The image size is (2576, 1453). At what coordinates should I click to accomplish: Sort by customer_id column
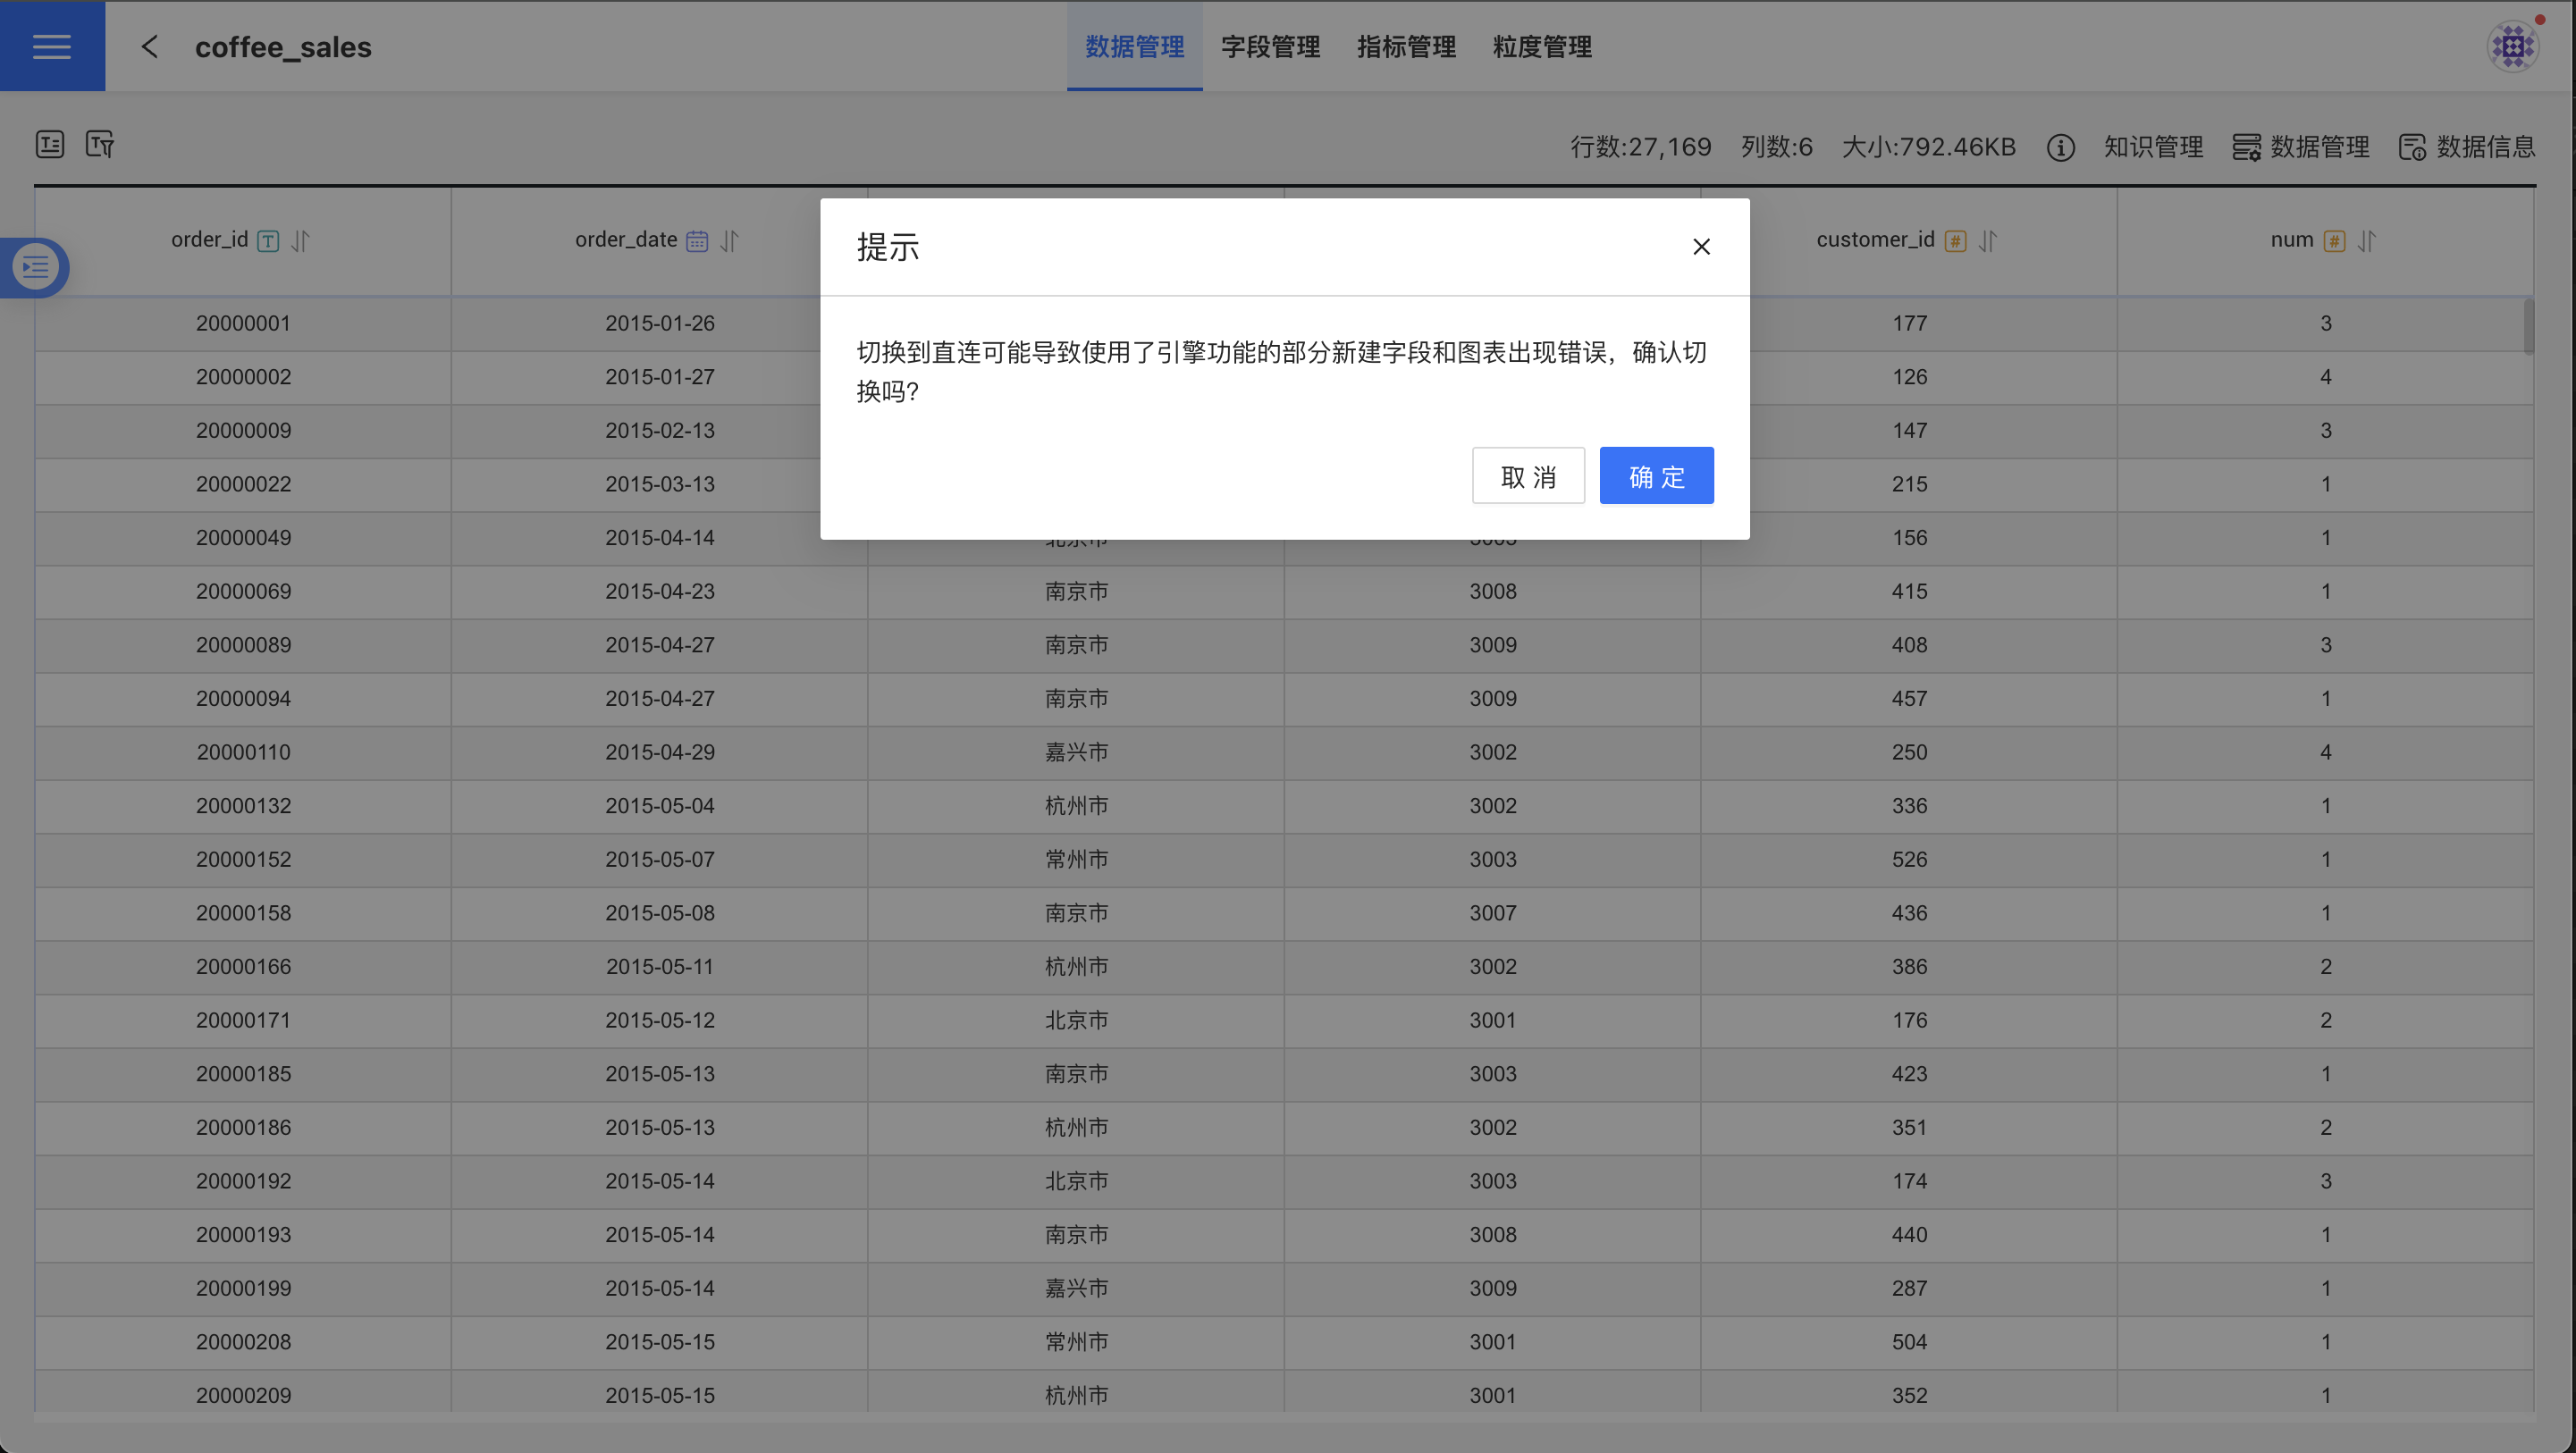(x=1988, y=241)
